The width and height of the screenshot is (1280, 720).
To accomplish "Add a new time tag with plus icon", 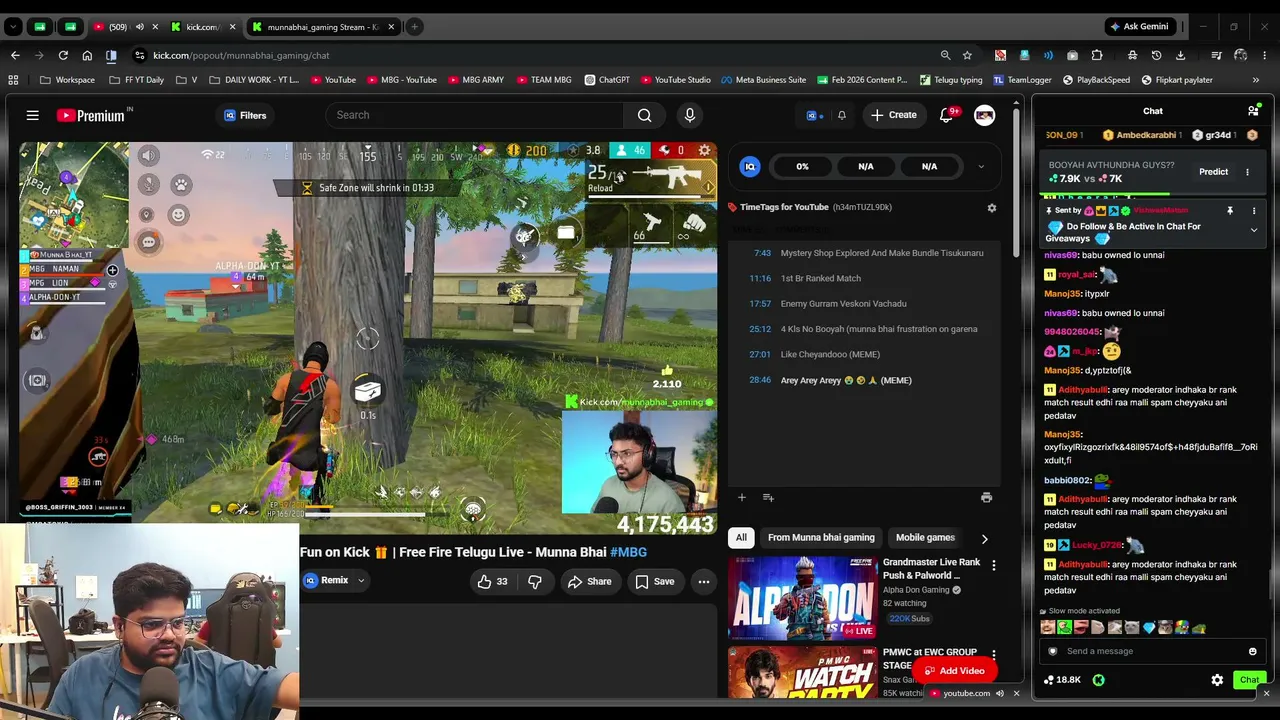I will (742, 497).
